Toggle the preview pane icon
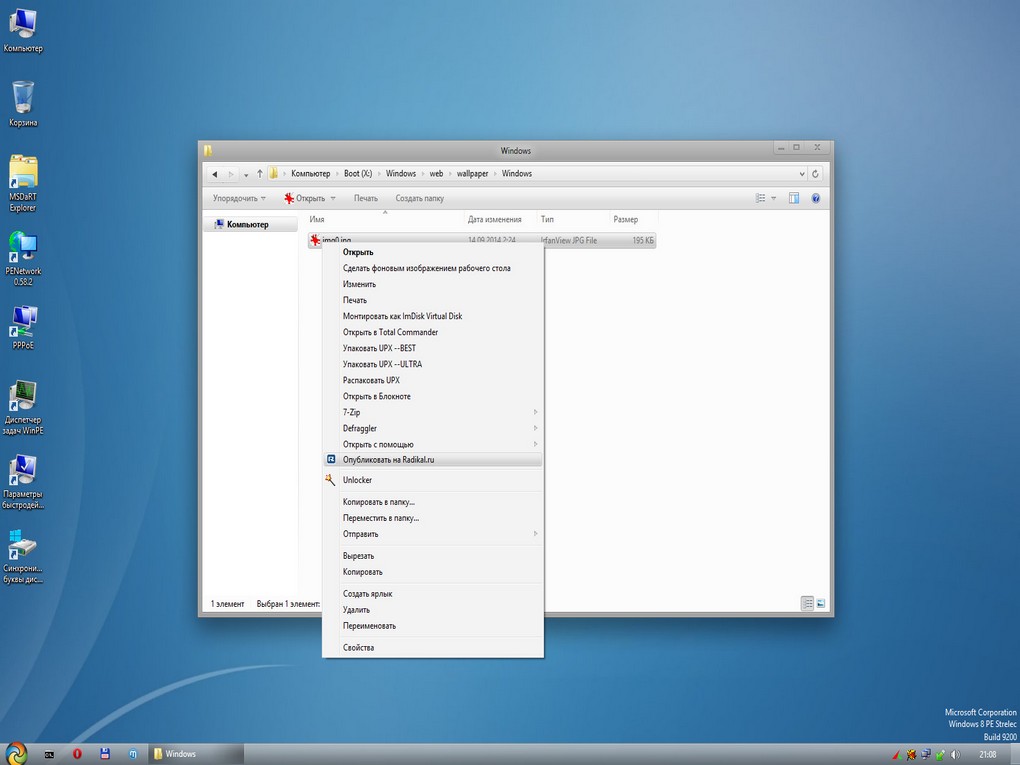The image size is (1020, 765). pos(794,198)
